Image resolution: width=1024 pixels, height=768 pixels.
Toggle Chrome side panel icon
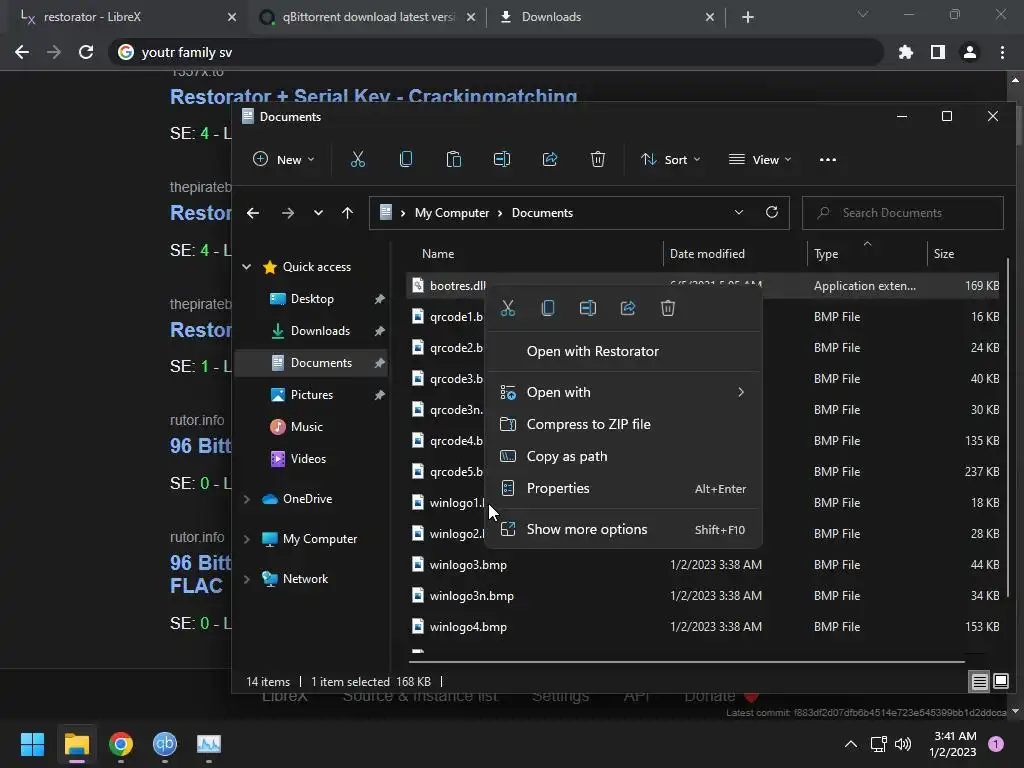tap(938, 52)
